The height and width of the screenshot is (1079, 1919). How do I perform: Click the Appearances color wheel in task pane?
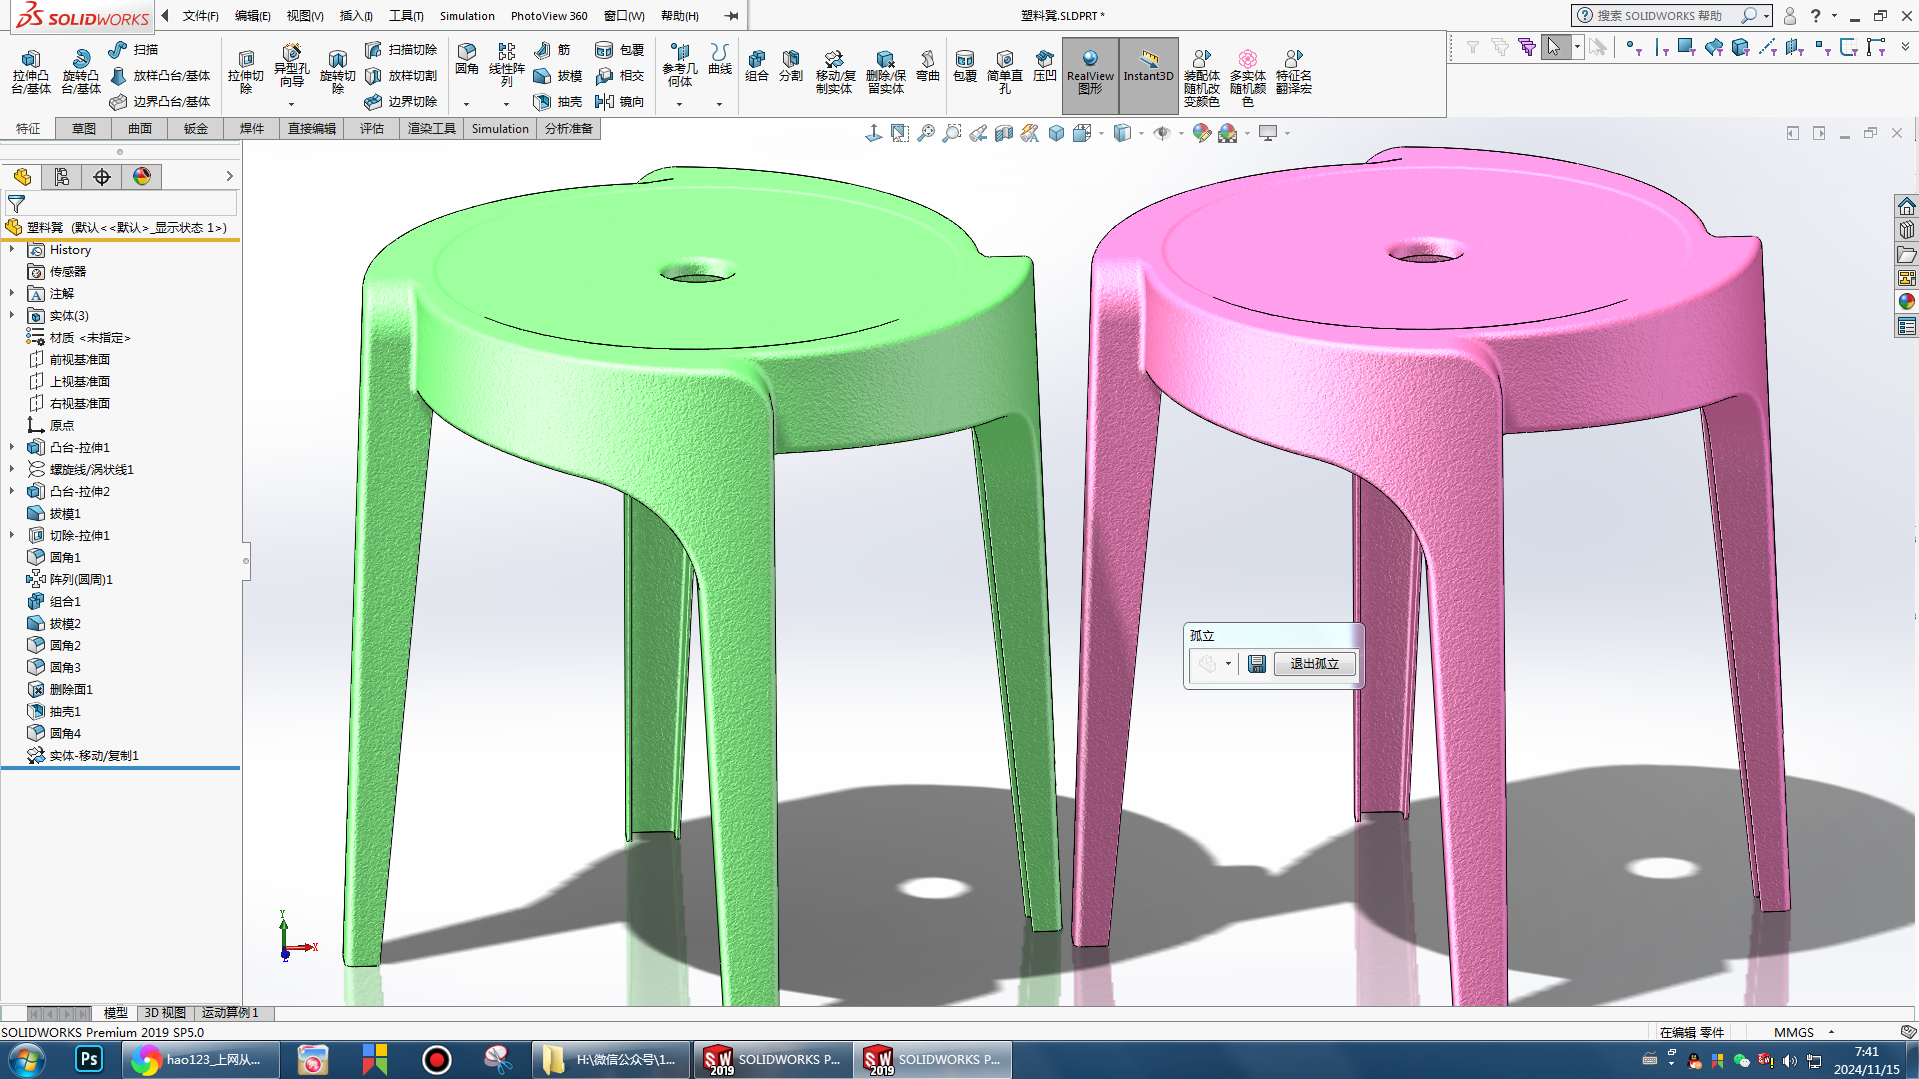click(1907, 301)
